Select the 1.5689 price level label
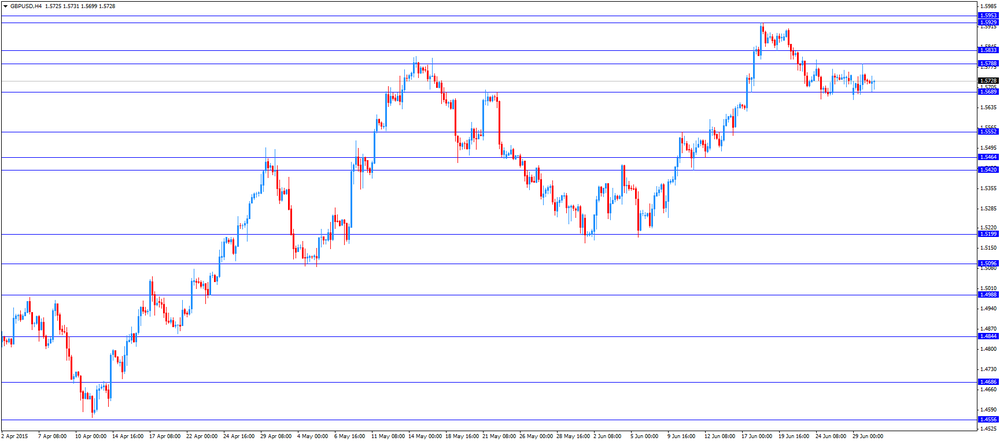1000x441 pixels. click(x=987, y=92)
